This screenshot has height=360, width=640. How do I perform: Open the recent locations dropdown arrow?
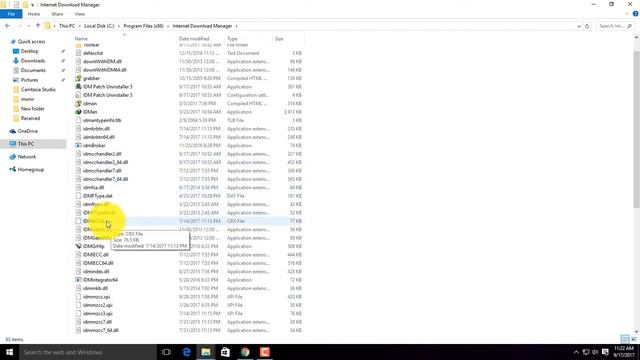point(29,26)
